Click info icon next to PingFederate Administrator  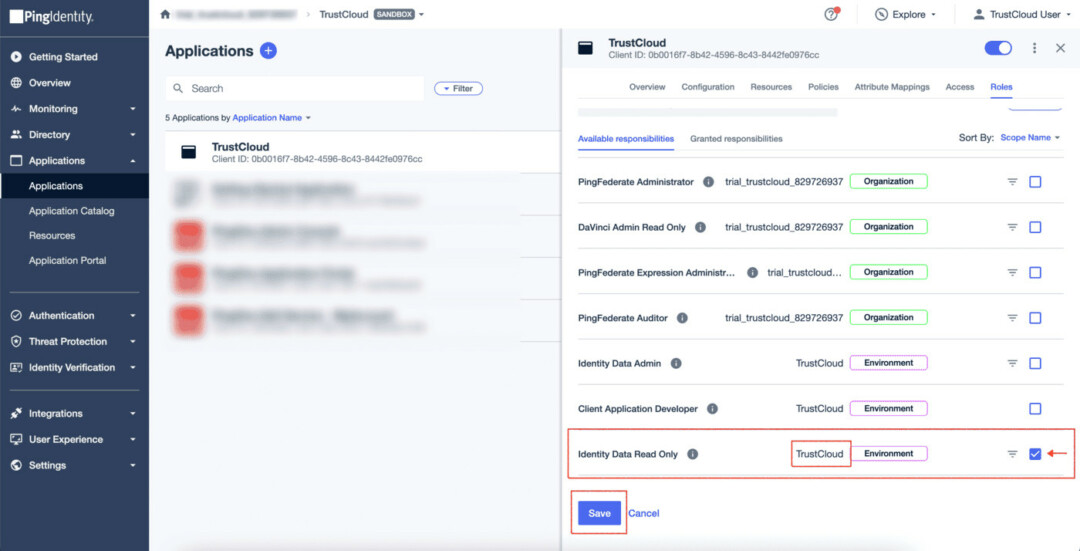tap(707, 182)
